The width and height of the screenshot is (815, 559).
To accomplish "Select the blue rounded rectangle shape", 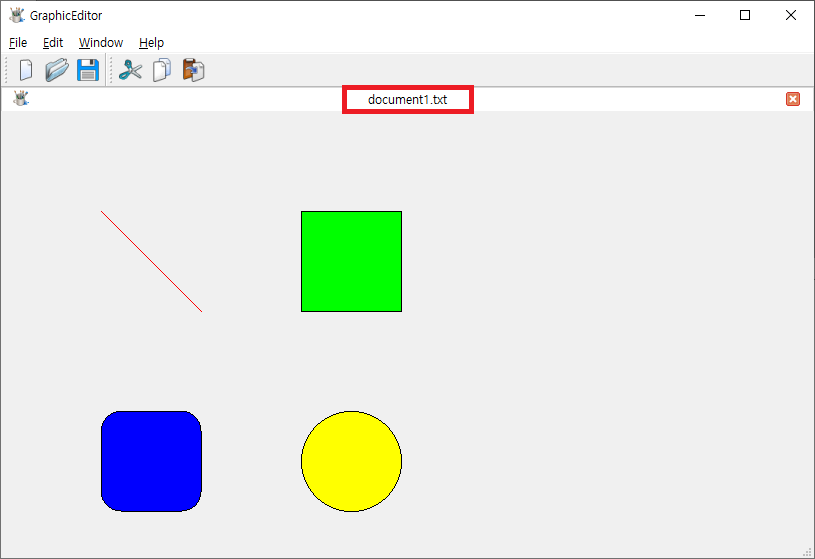I will pos(151,461).
